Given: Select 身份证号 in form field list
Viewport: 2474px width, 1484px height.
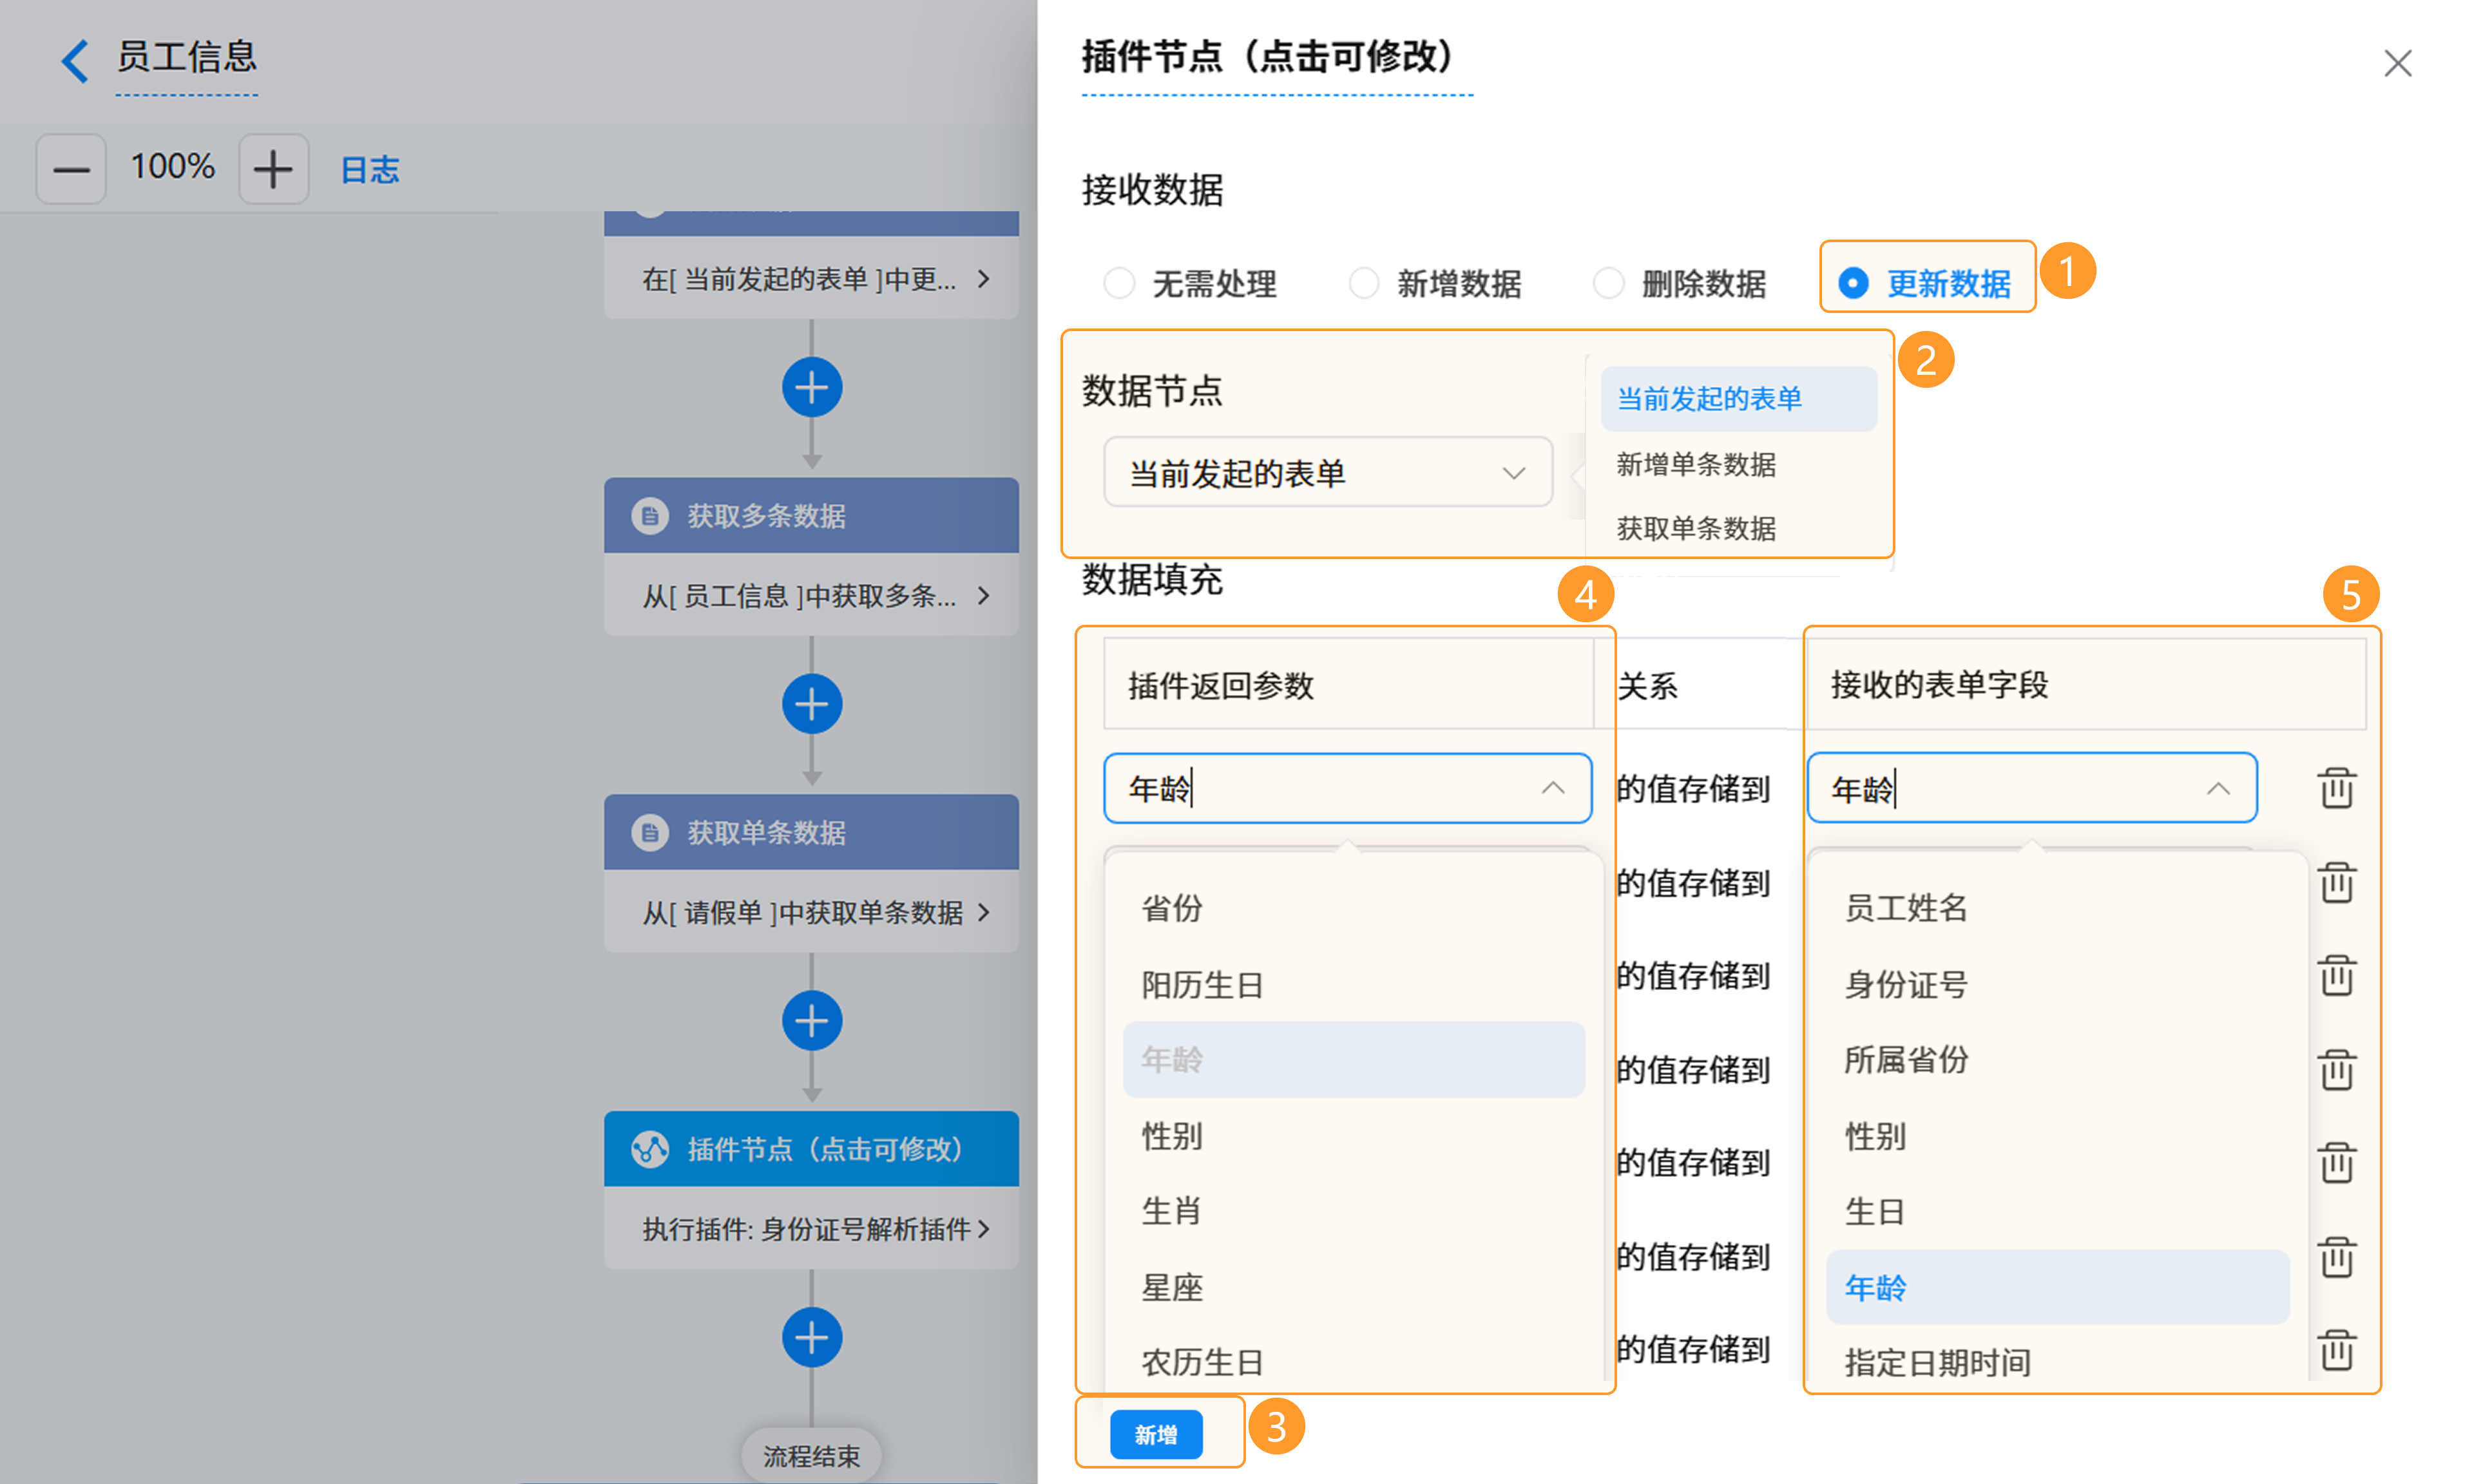Looking at the screenshot, I should click(x=2057, y=985).
